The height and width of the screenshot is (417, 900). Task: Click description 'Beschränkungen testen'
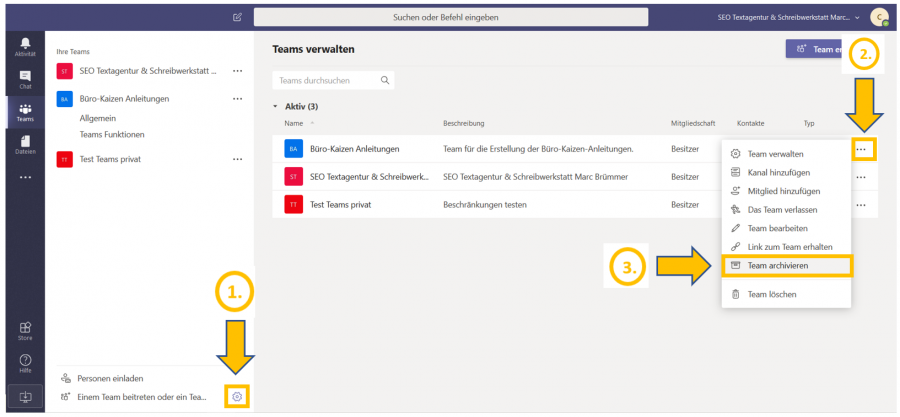click(x=485, y=204)
